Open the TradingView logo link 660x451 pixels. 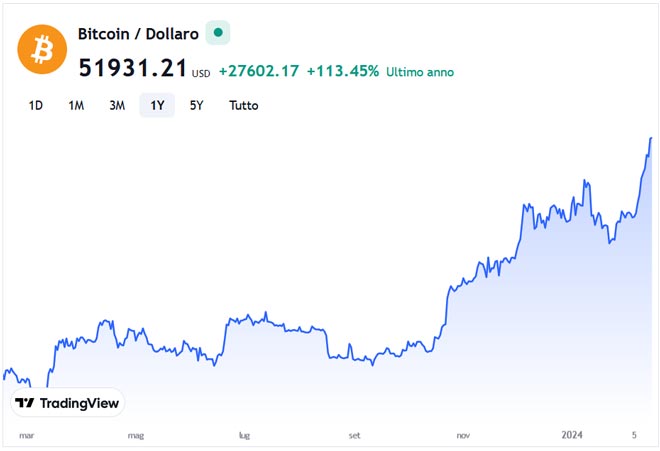coord(68,403)
